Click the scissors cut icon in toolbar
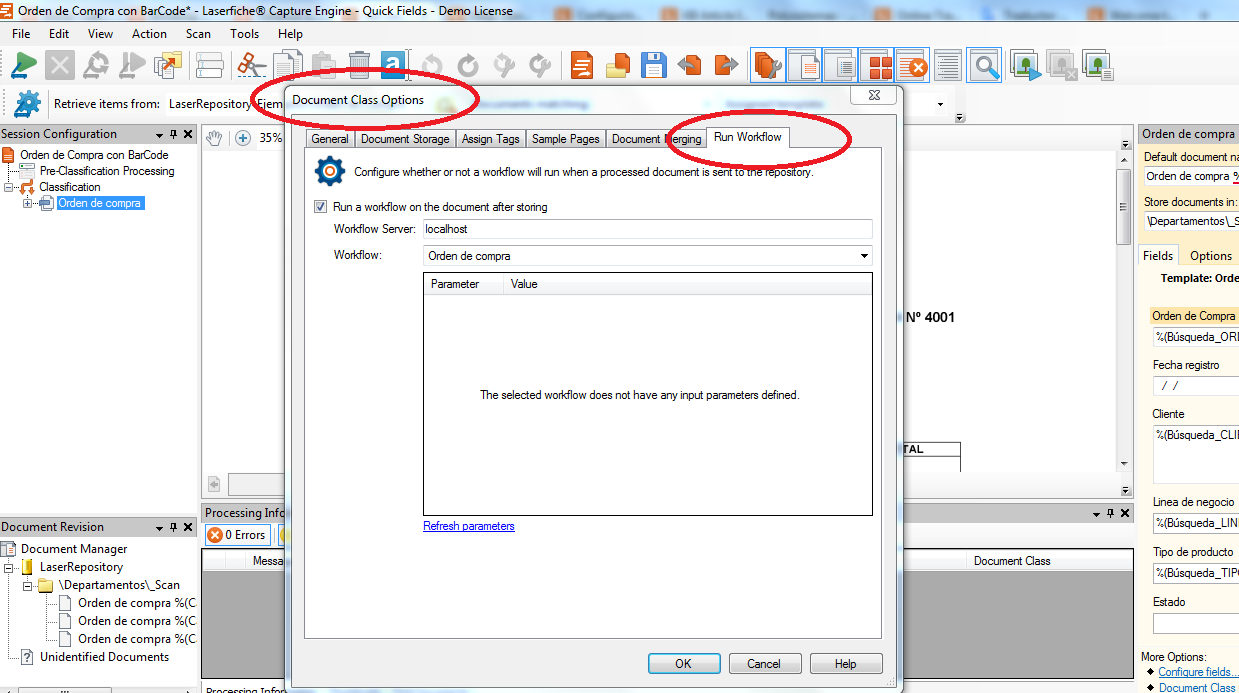 coord(251,66)
